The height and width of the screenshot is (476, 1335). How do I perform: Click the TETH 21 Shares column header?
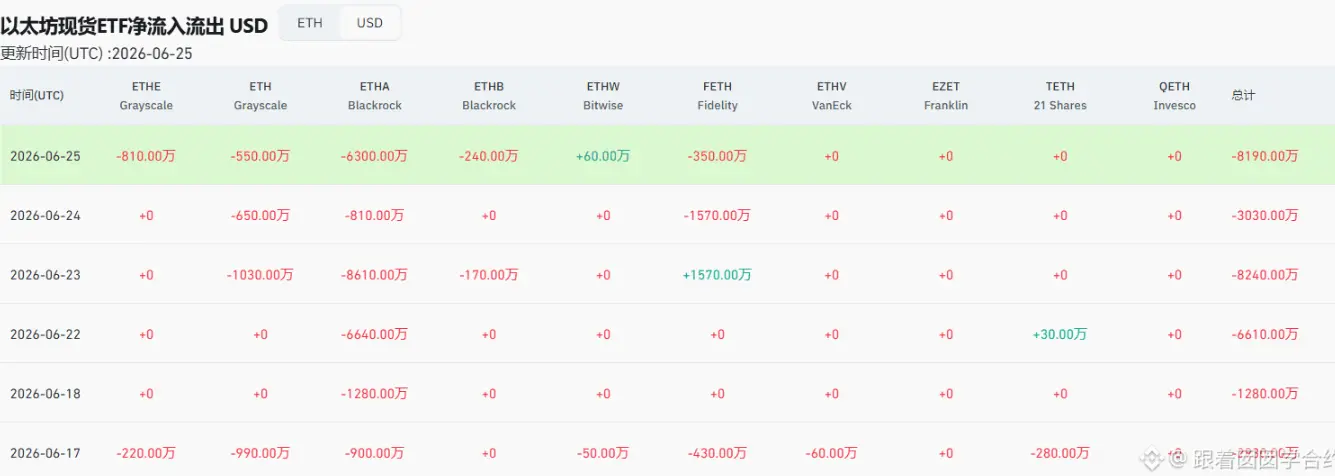(1060, 96)
